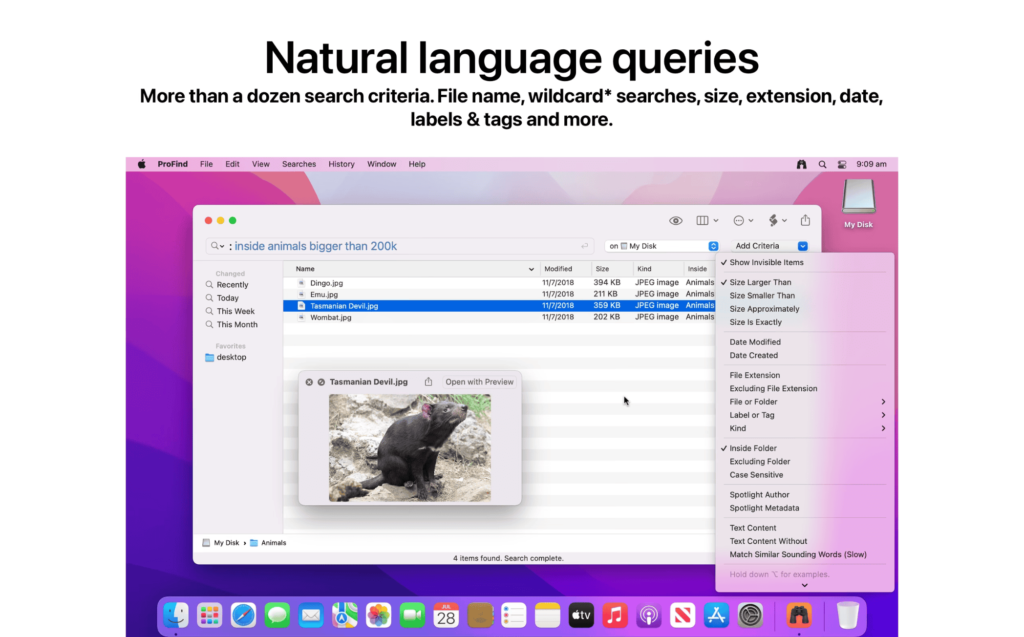Select the column view icon in the toolbar
The image size is (1024, 637).
click(704, 220)
